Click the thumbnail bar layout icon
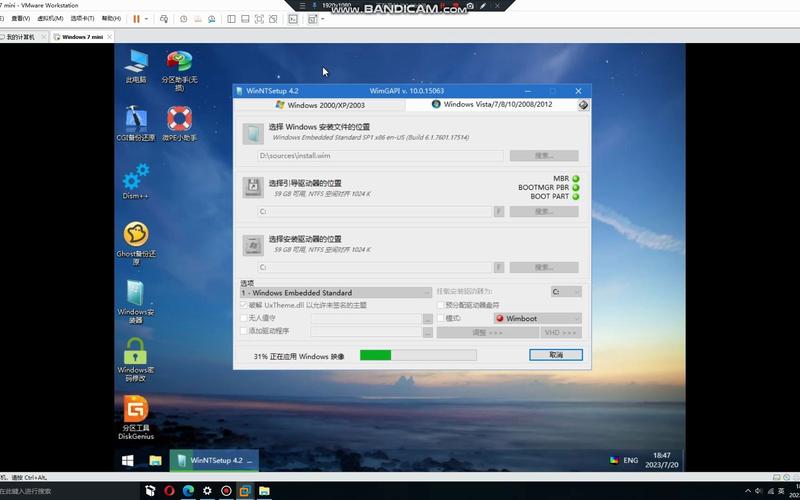This screenshot has width=800, height=500. 245,19
